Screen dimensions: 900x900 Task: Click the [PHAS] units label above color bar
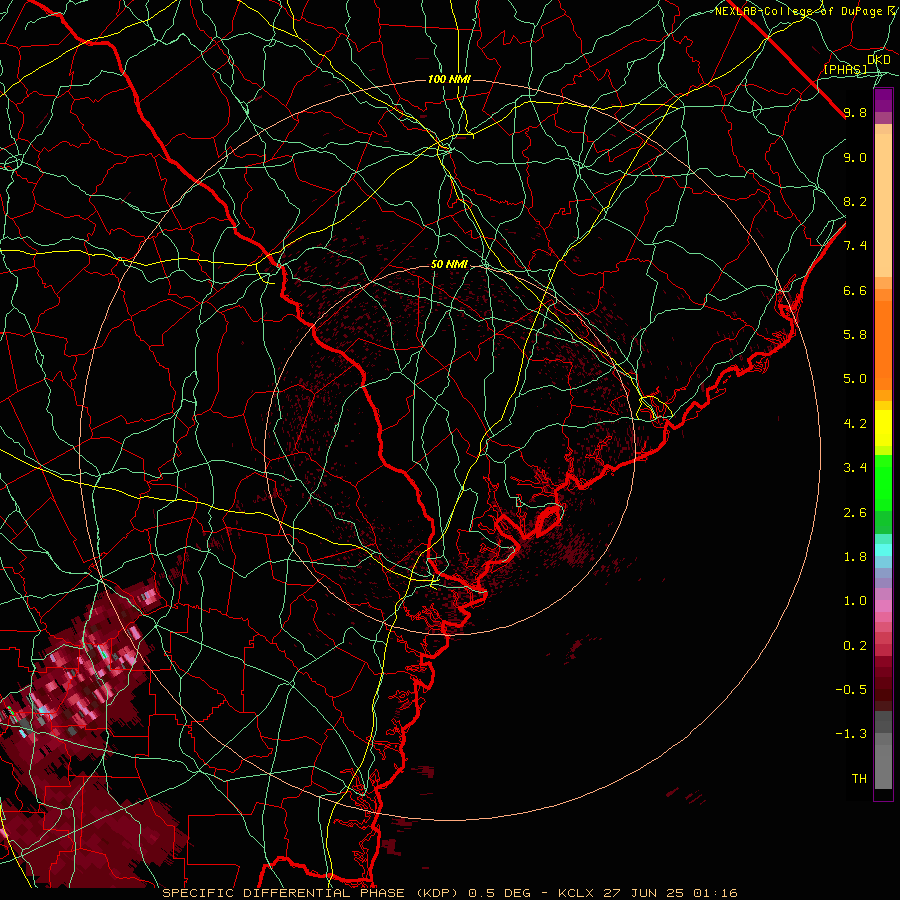845,69
